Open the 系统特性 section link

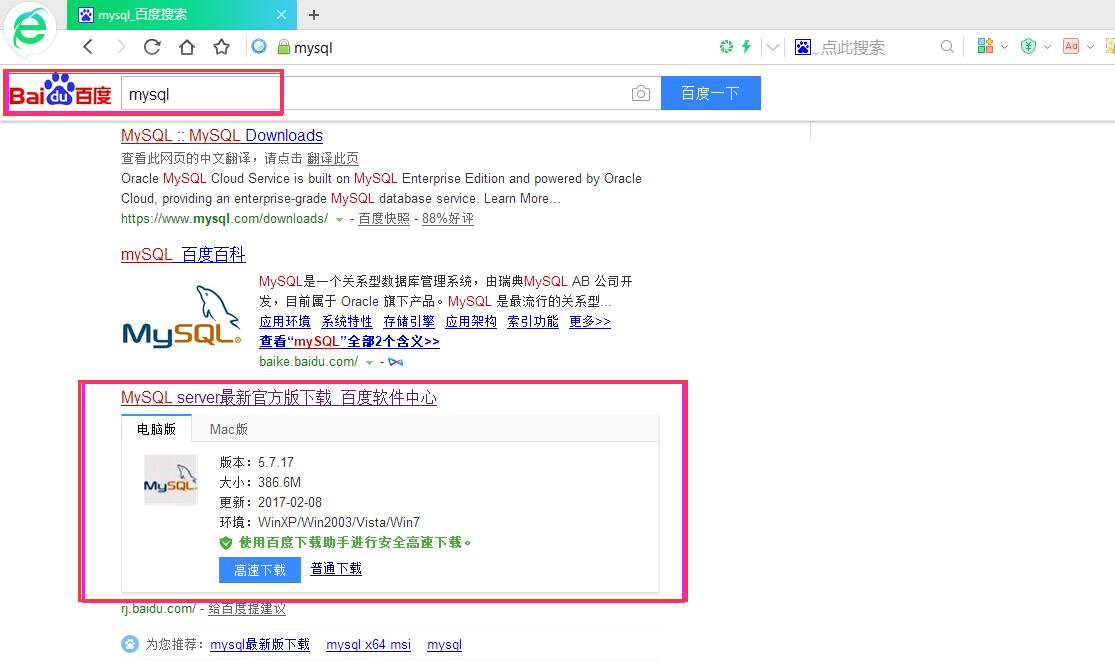coord(347,321)
